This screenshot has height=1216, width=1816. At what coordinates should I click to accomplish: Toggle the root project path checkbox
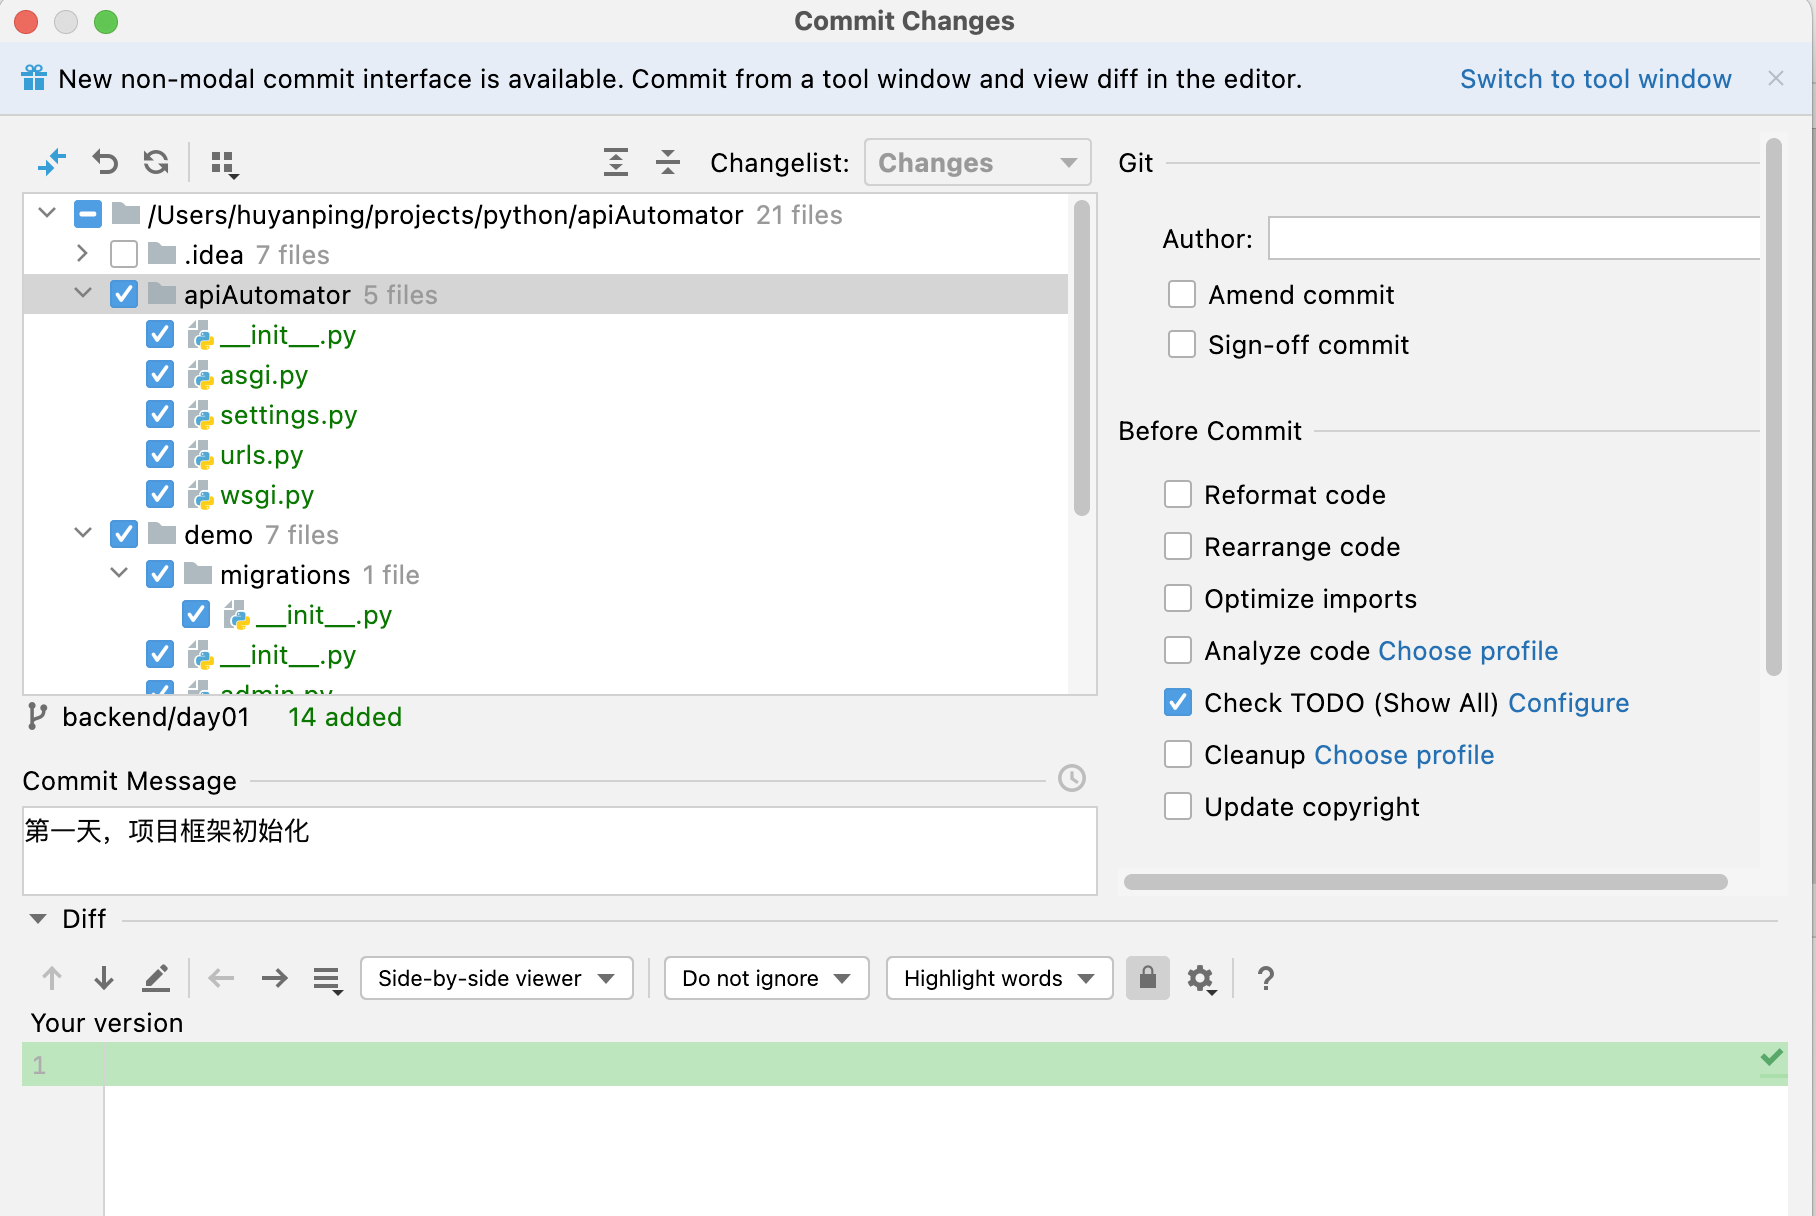[88, 214]
